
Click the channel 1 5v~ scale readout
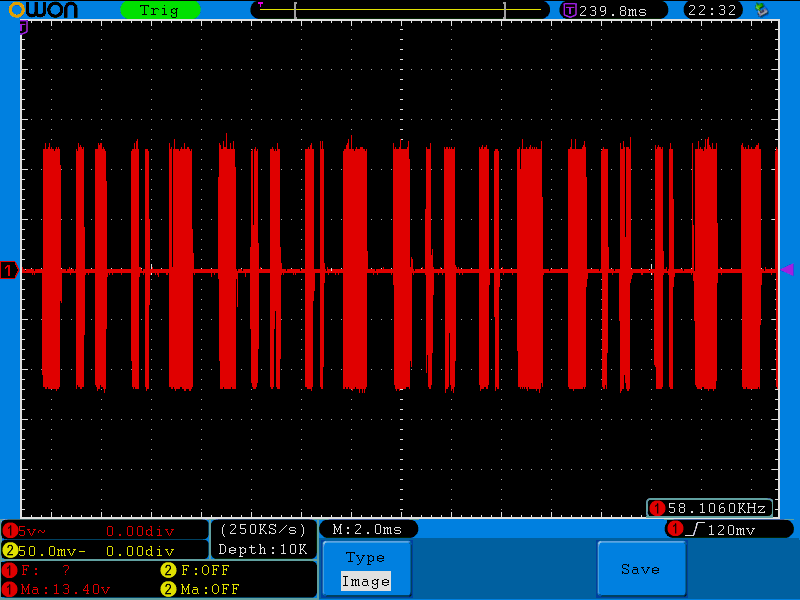click(32, 531)
